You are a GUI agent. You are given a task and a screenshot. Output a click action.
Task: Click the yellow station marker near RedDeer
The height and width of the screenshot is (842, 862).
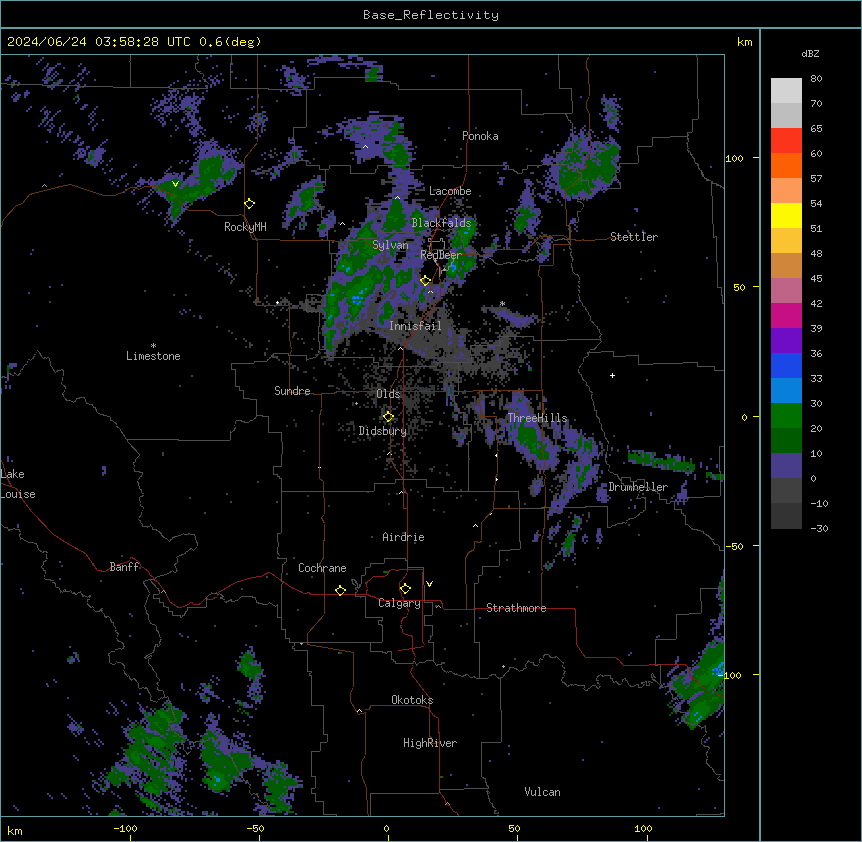point(426,281)
